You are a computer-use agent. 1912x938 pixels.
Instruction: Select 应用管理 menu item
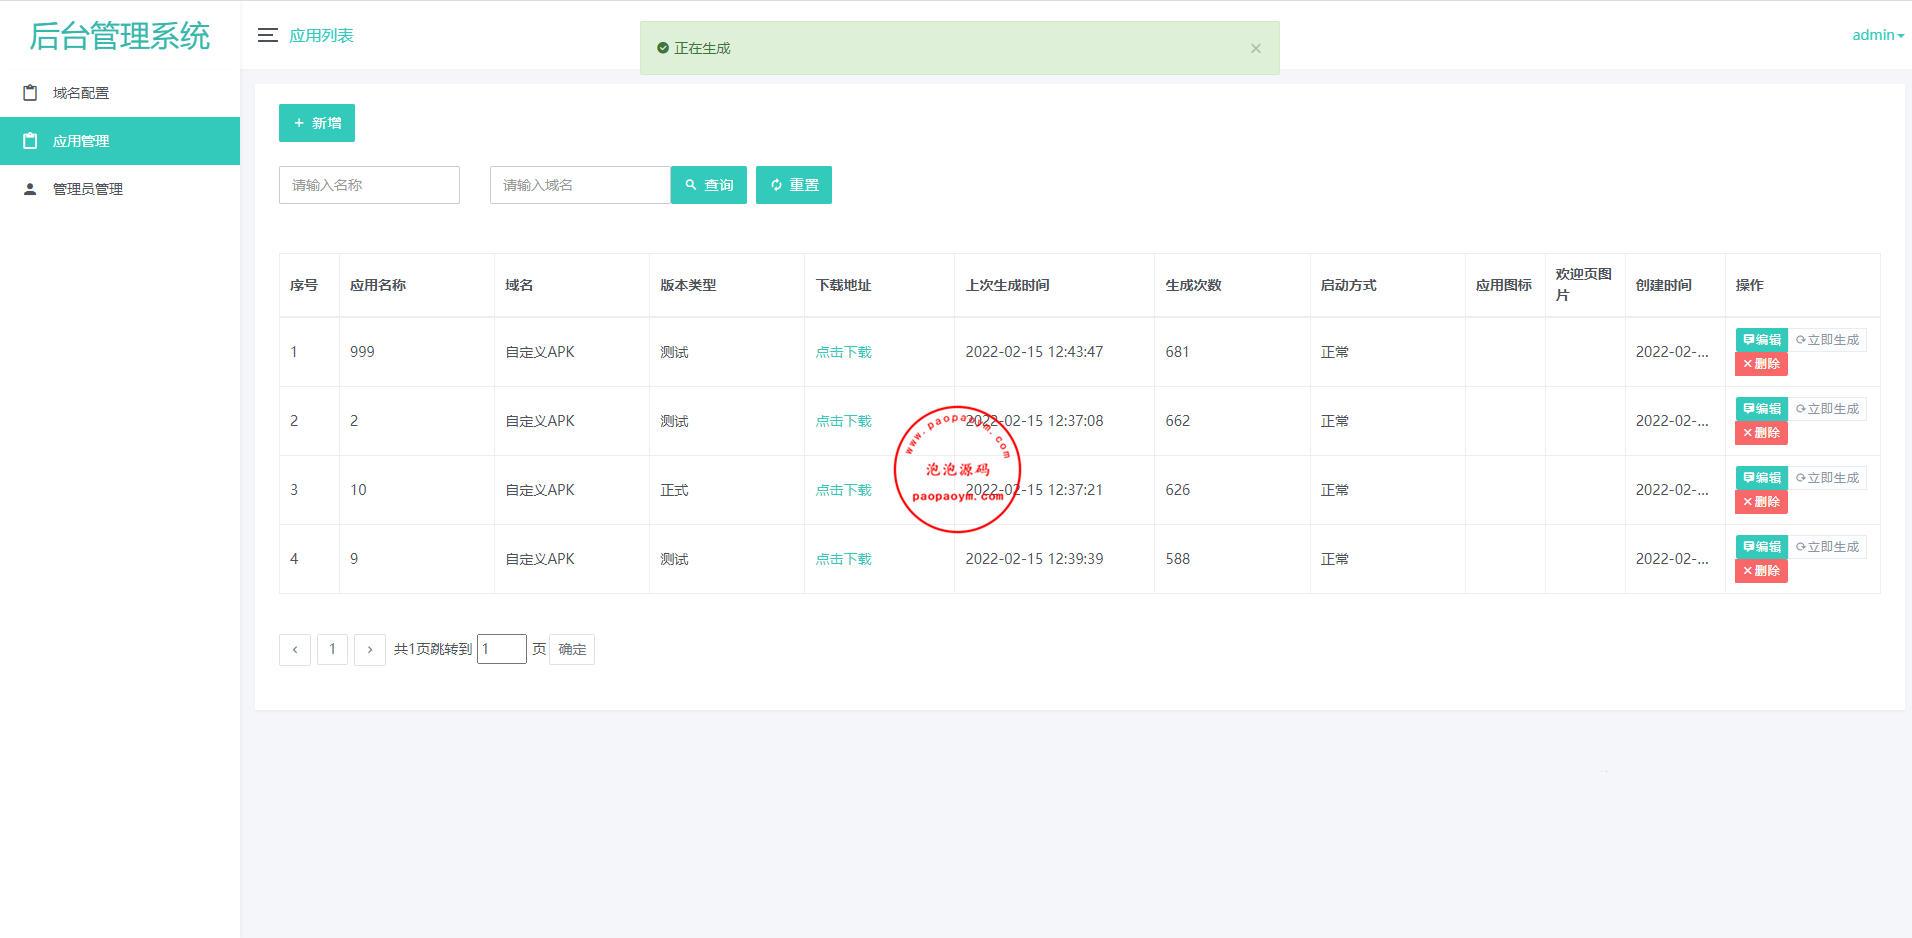click(x=82, y=141)
